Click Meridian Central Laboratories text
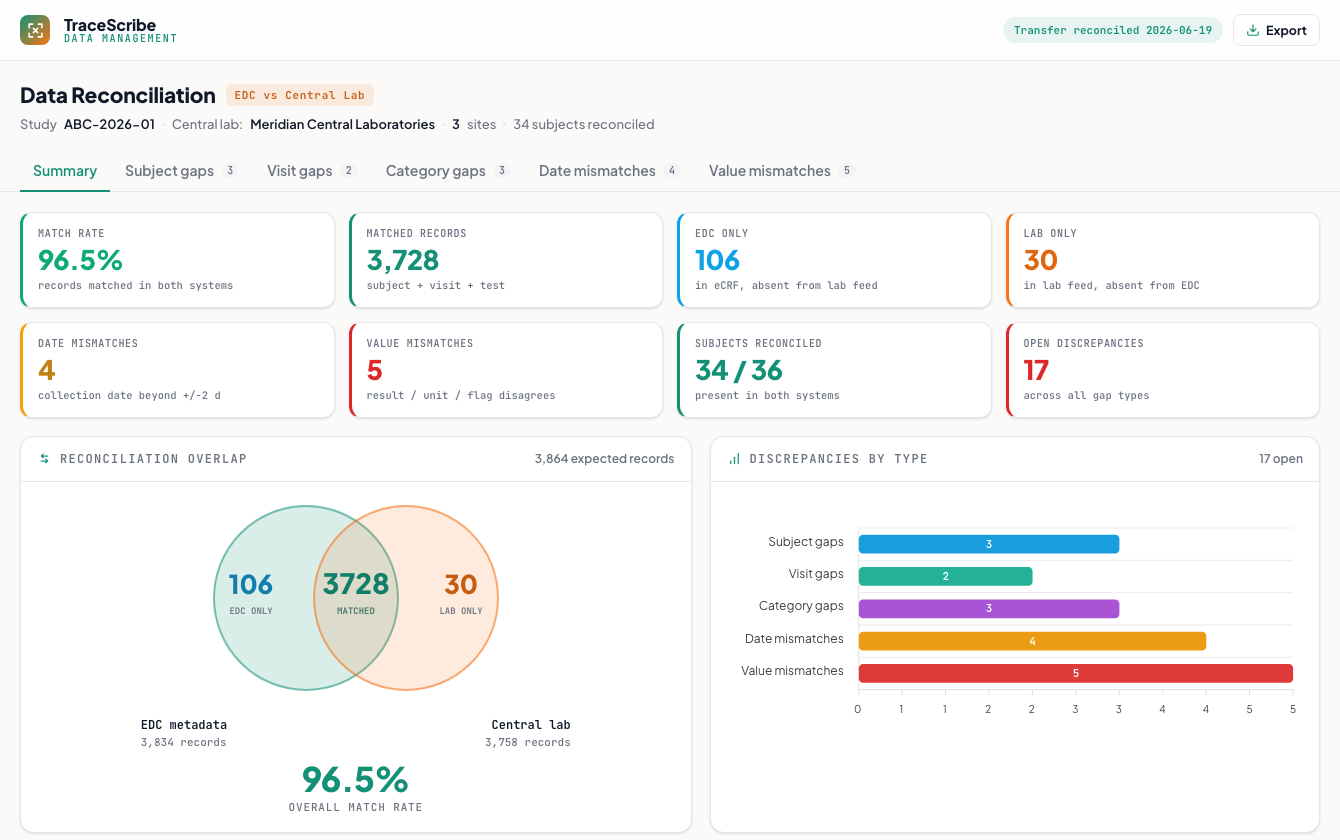 342,125
